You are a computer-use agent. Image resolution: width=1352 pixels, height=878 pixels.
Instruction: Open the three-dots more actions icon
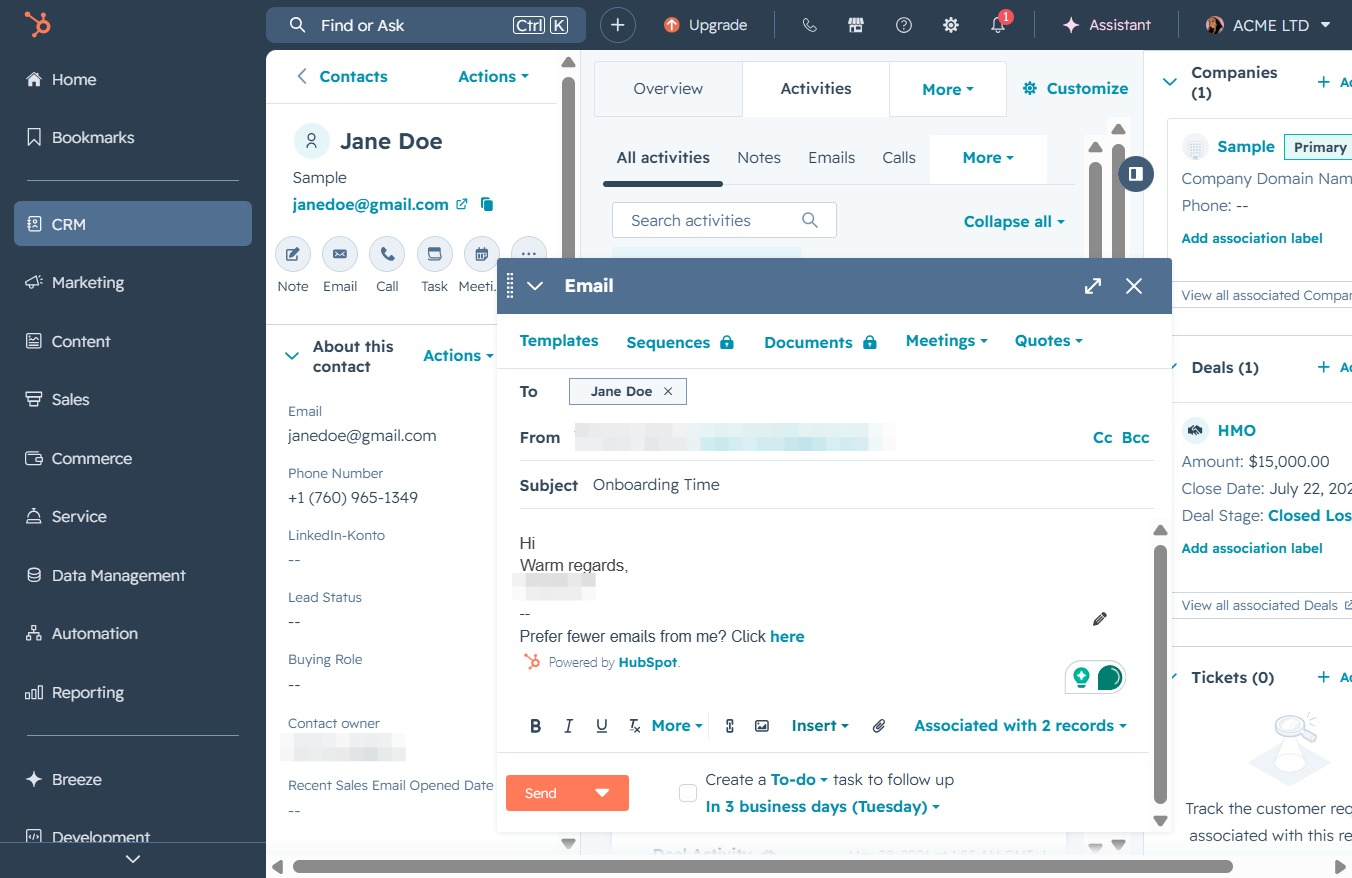[528, 254]
